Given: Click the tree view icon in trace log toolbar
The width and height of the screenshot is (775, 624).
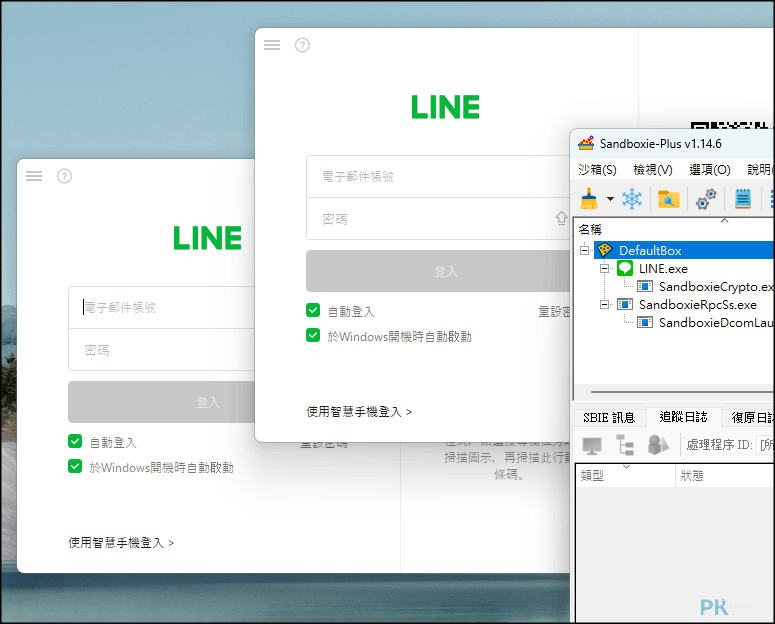Looking at the screenshot, I should coord(625,445).
